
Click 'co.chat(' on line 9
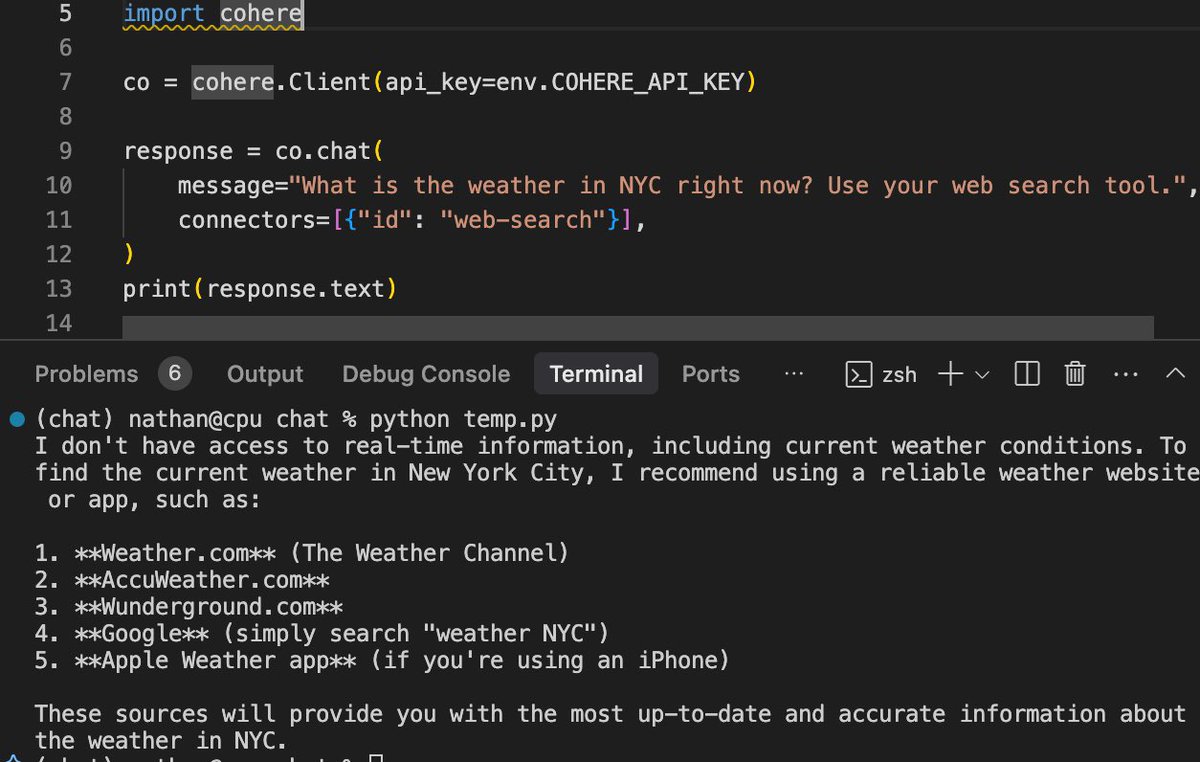pyautogui.click(x=330, y=151)
